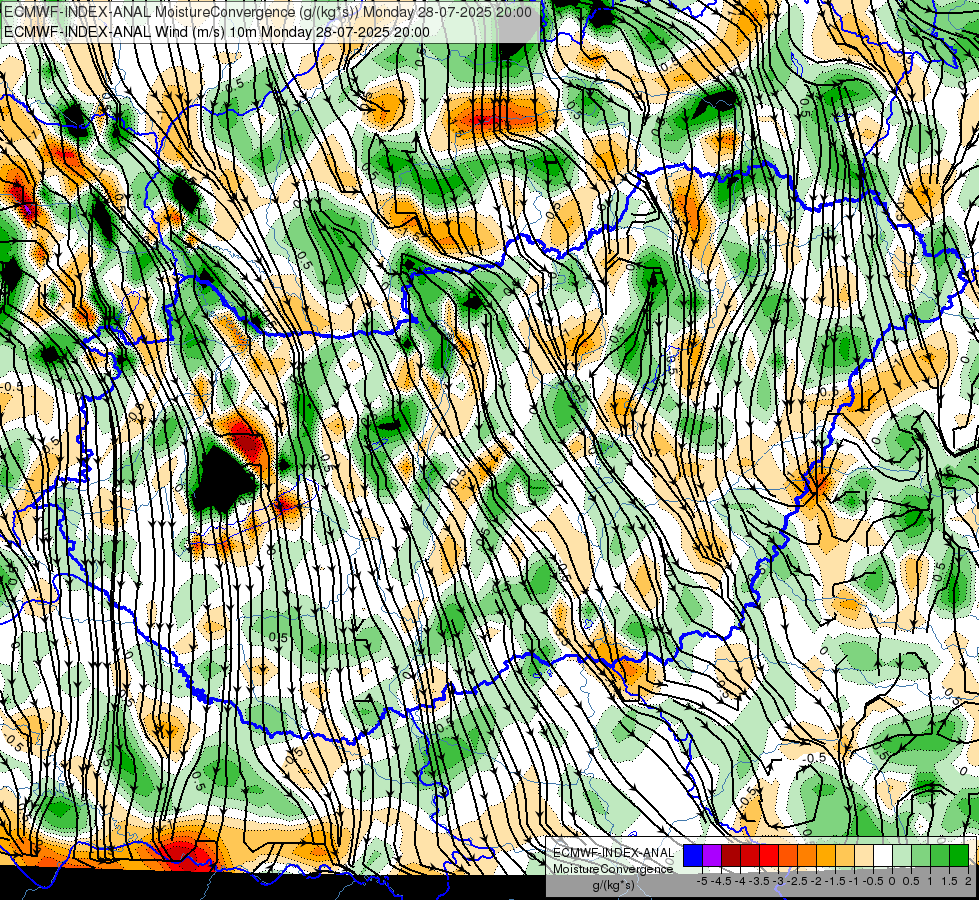Click the darkest green swatch between 1.5 and 2

(959, 855)
